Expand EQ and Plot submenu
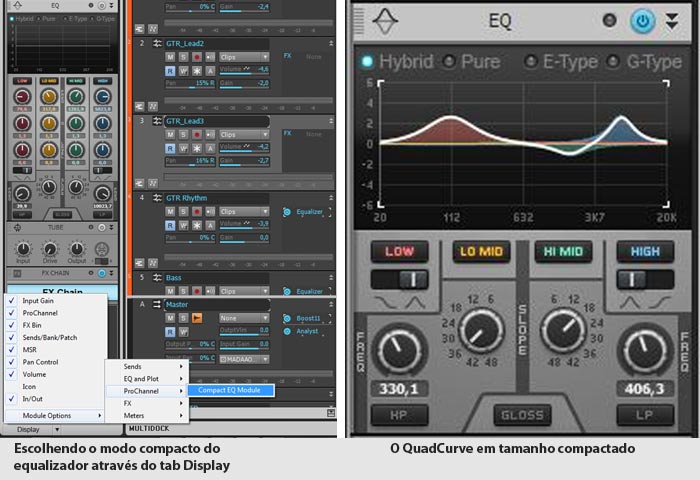 147,379
